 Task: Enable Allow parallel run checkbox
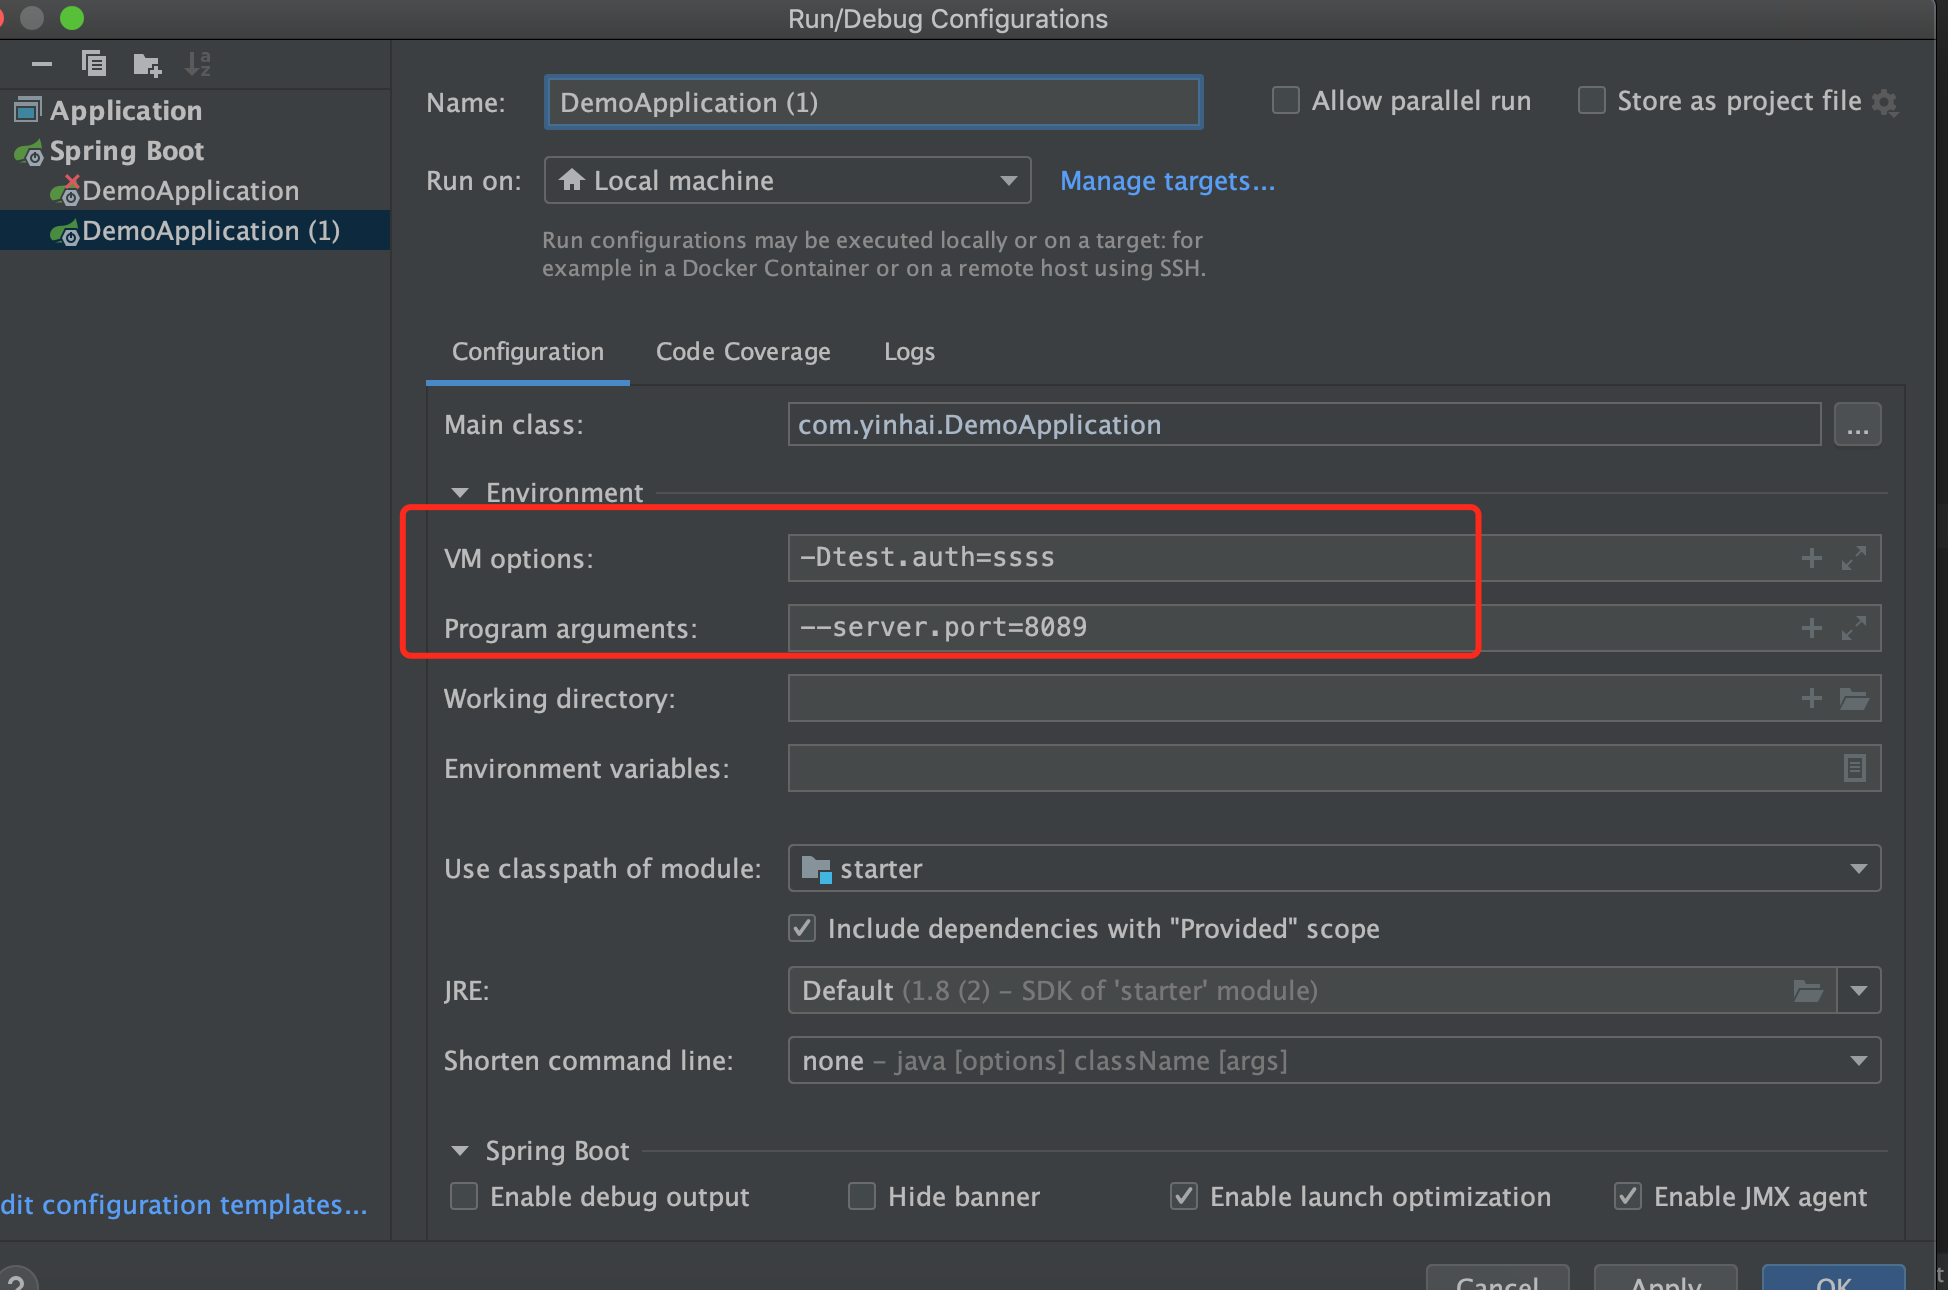tap(1286, 101)
